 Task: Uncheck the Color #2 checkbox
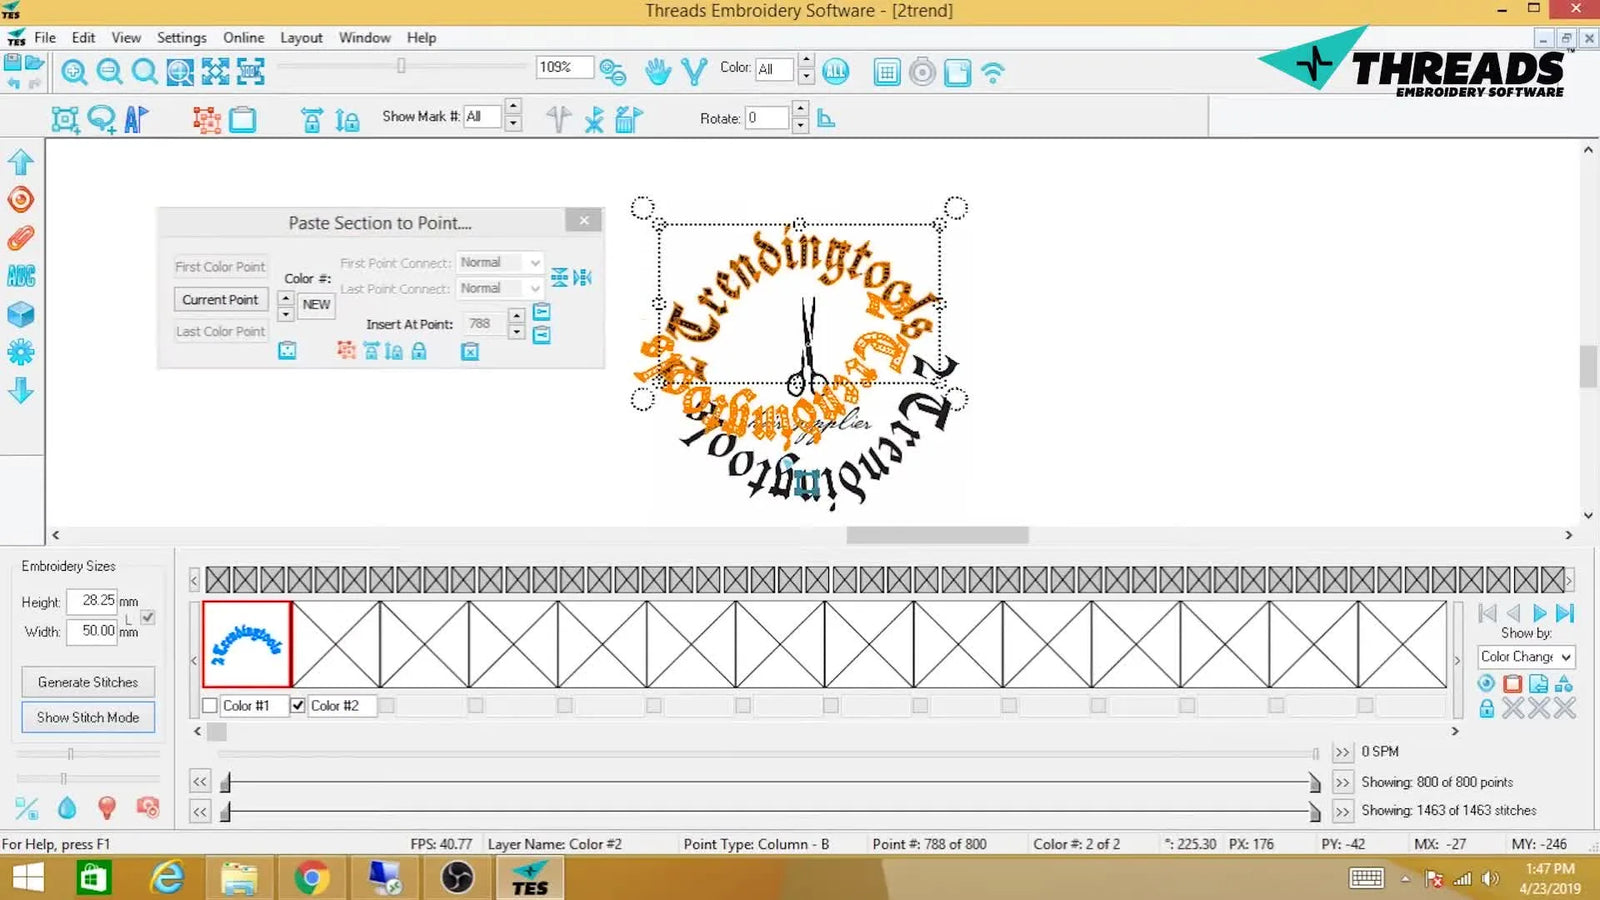pos(298,705)
